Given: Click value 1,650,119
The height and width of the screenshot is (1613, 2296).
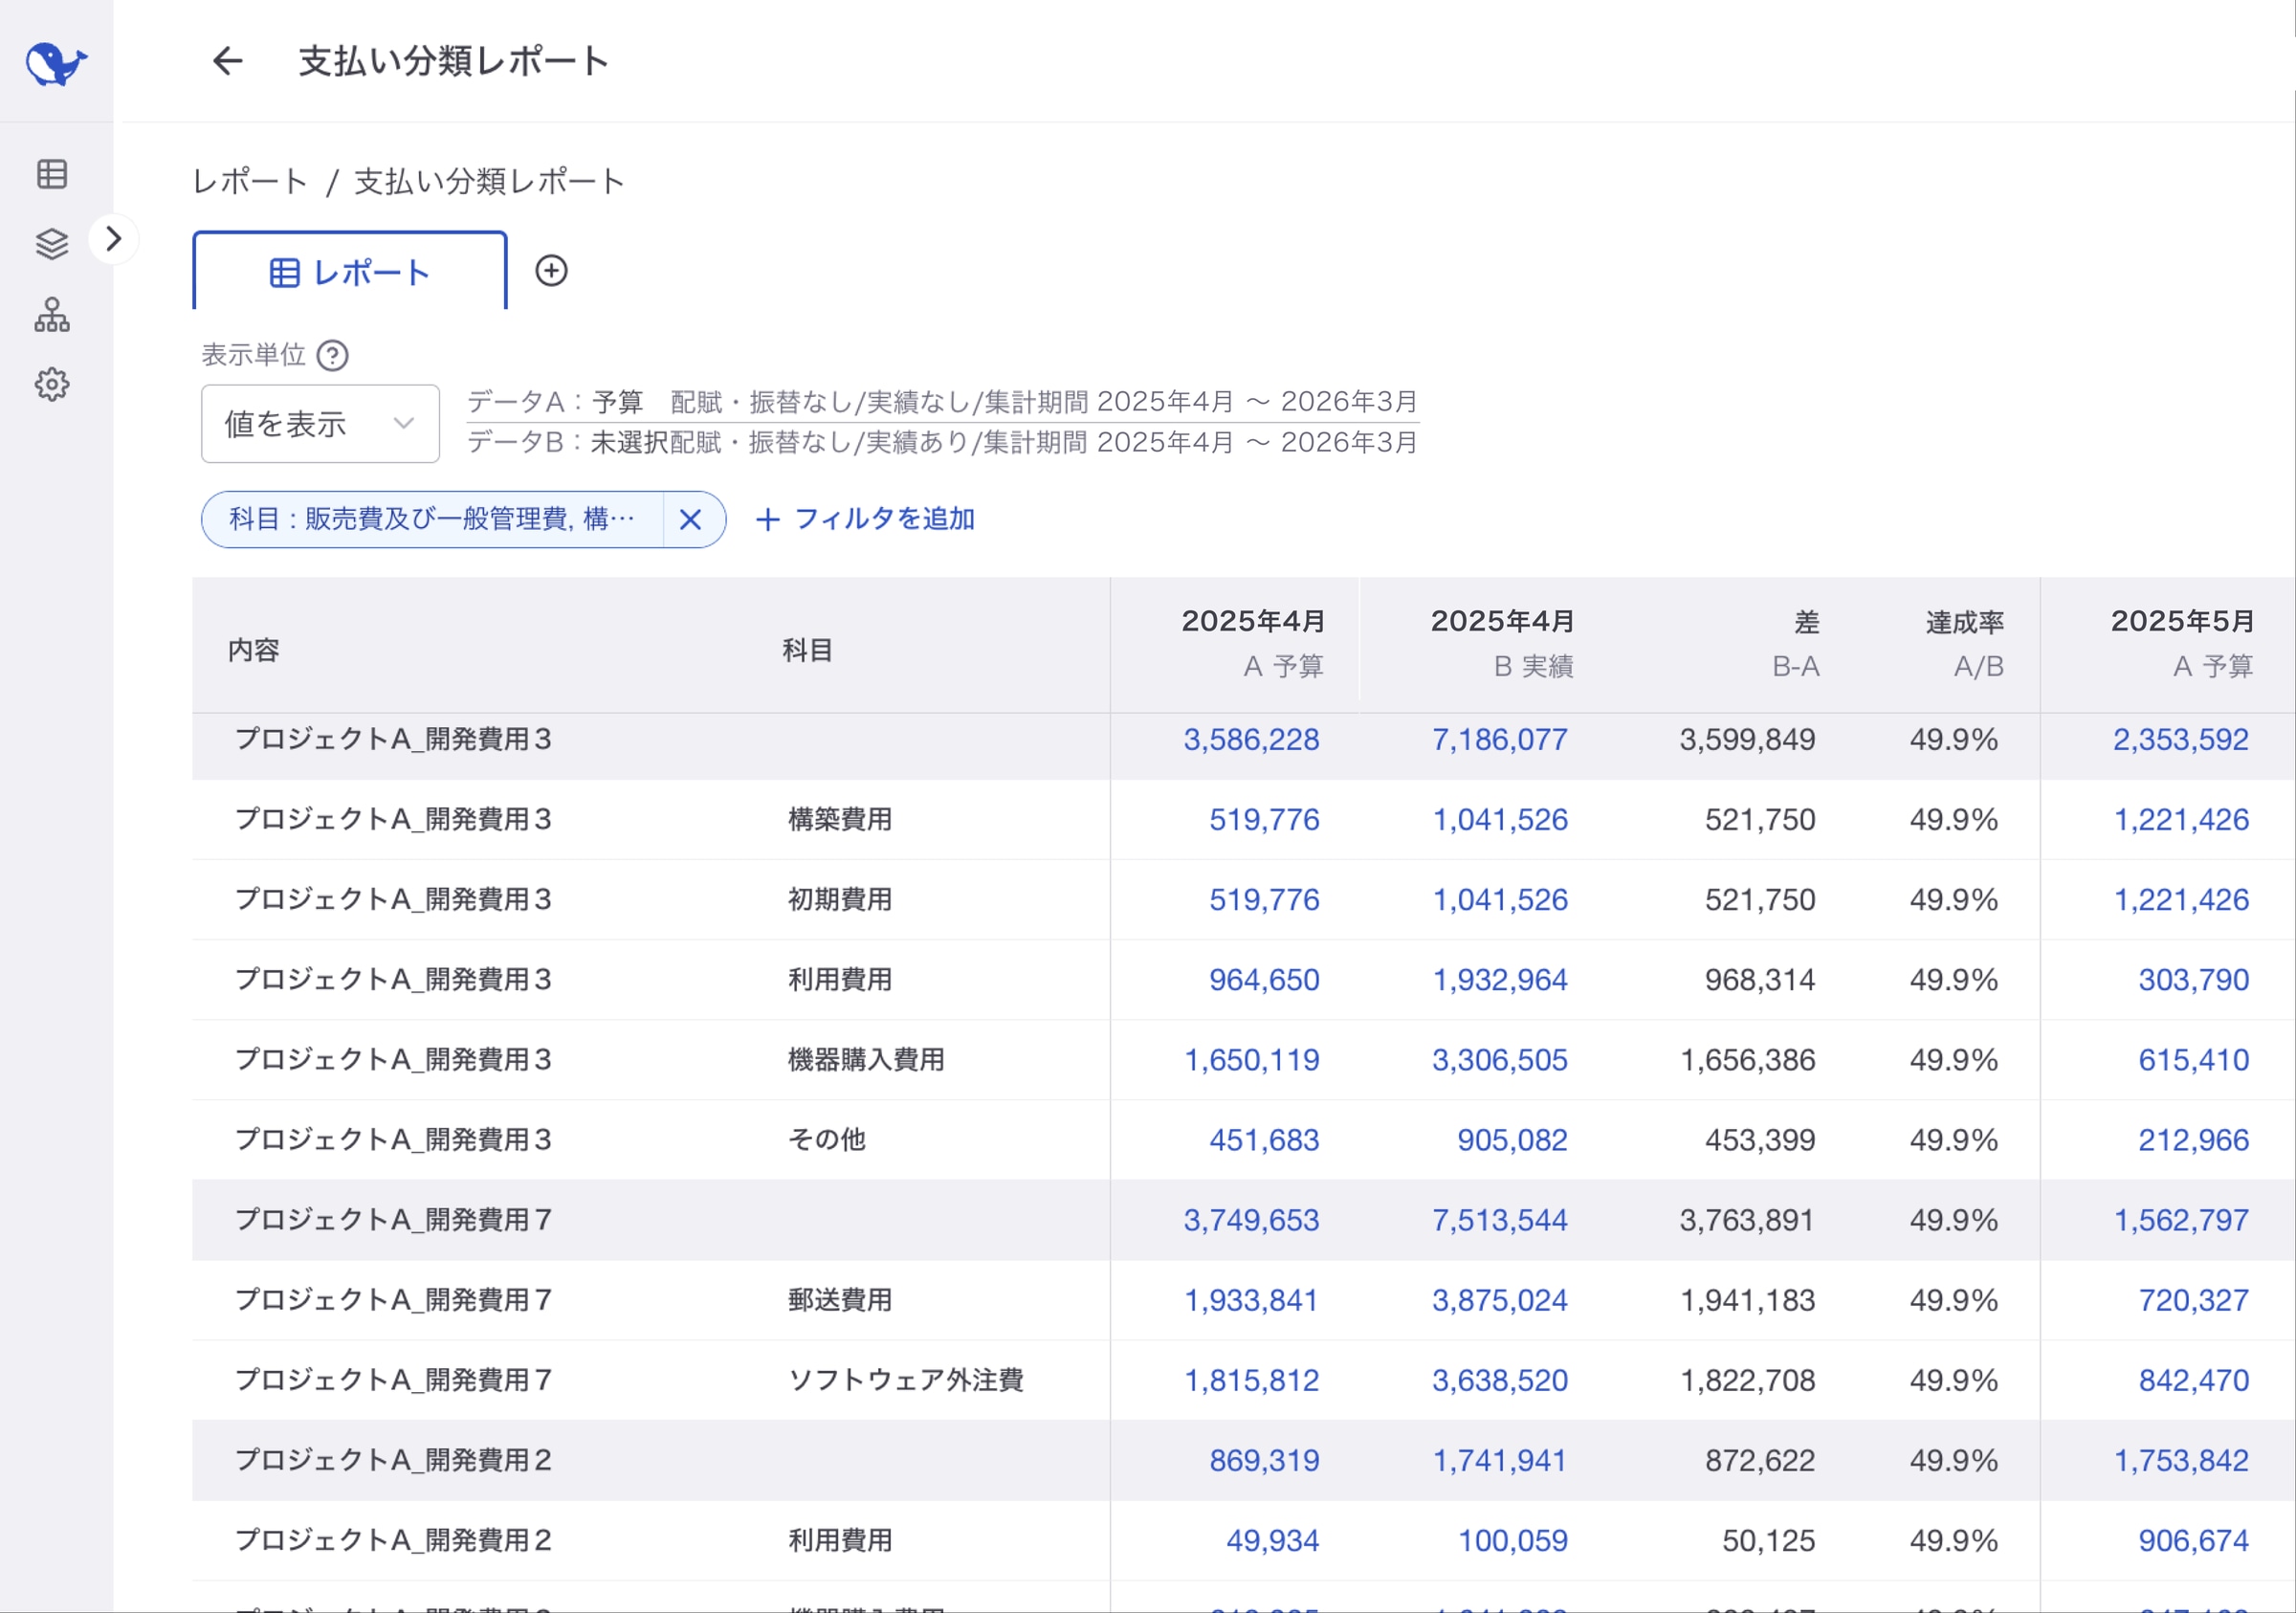Looking at the screenshot, I should (x=1251, y=1059).
